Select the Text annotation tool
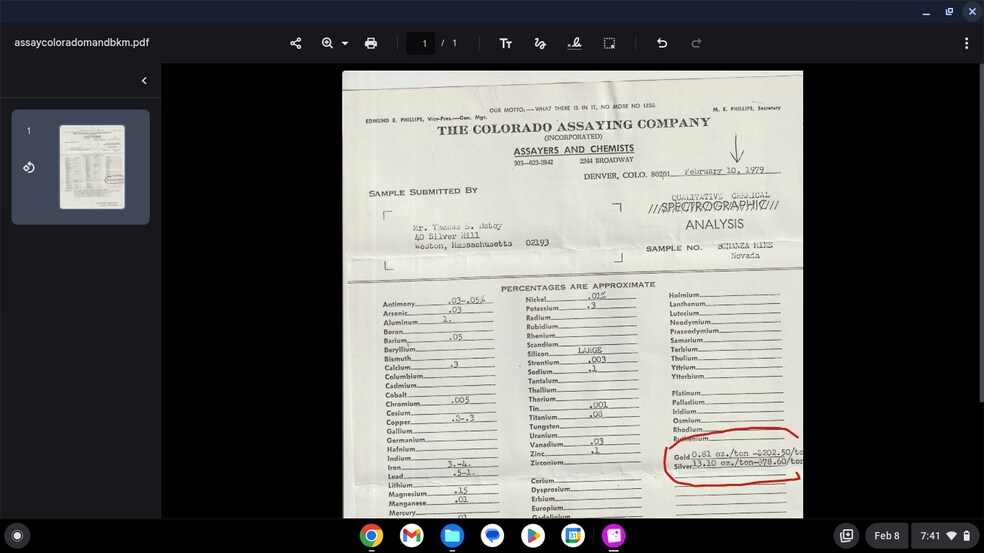Screen dimensions: 984x553 (506, 43)
